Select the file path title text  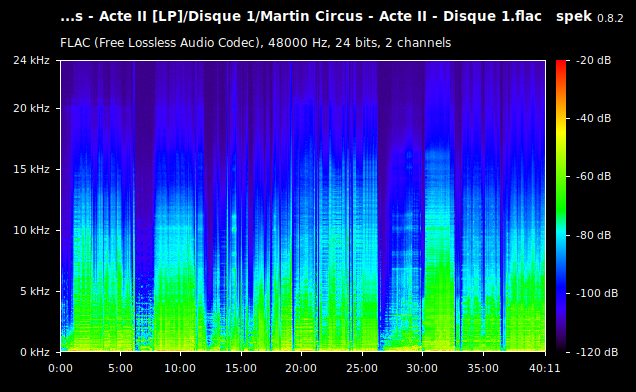(301, 17)
